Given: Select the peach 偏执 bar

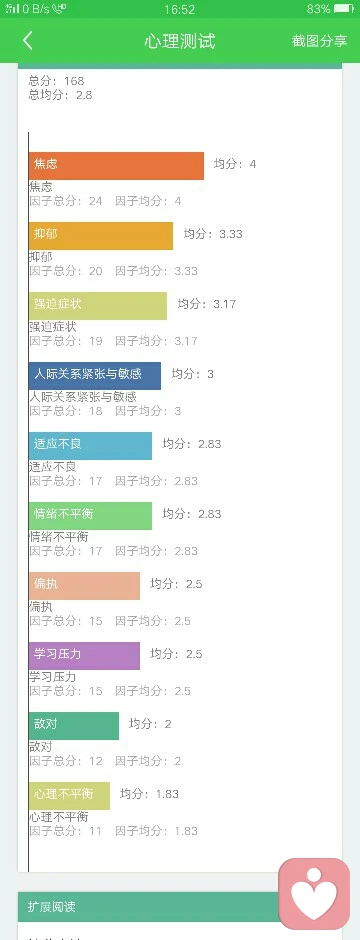Looking at the screenshot, I should (x=84, y=586).
